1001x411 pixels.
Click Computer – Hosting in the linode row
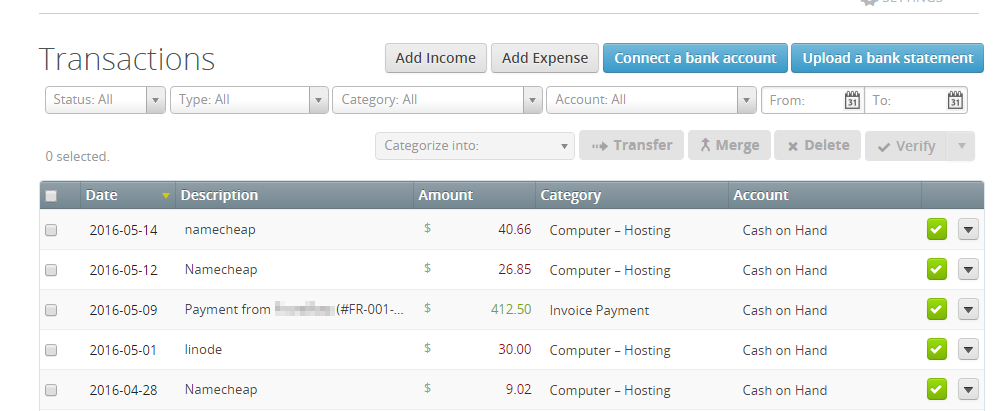tap(610, 350)
